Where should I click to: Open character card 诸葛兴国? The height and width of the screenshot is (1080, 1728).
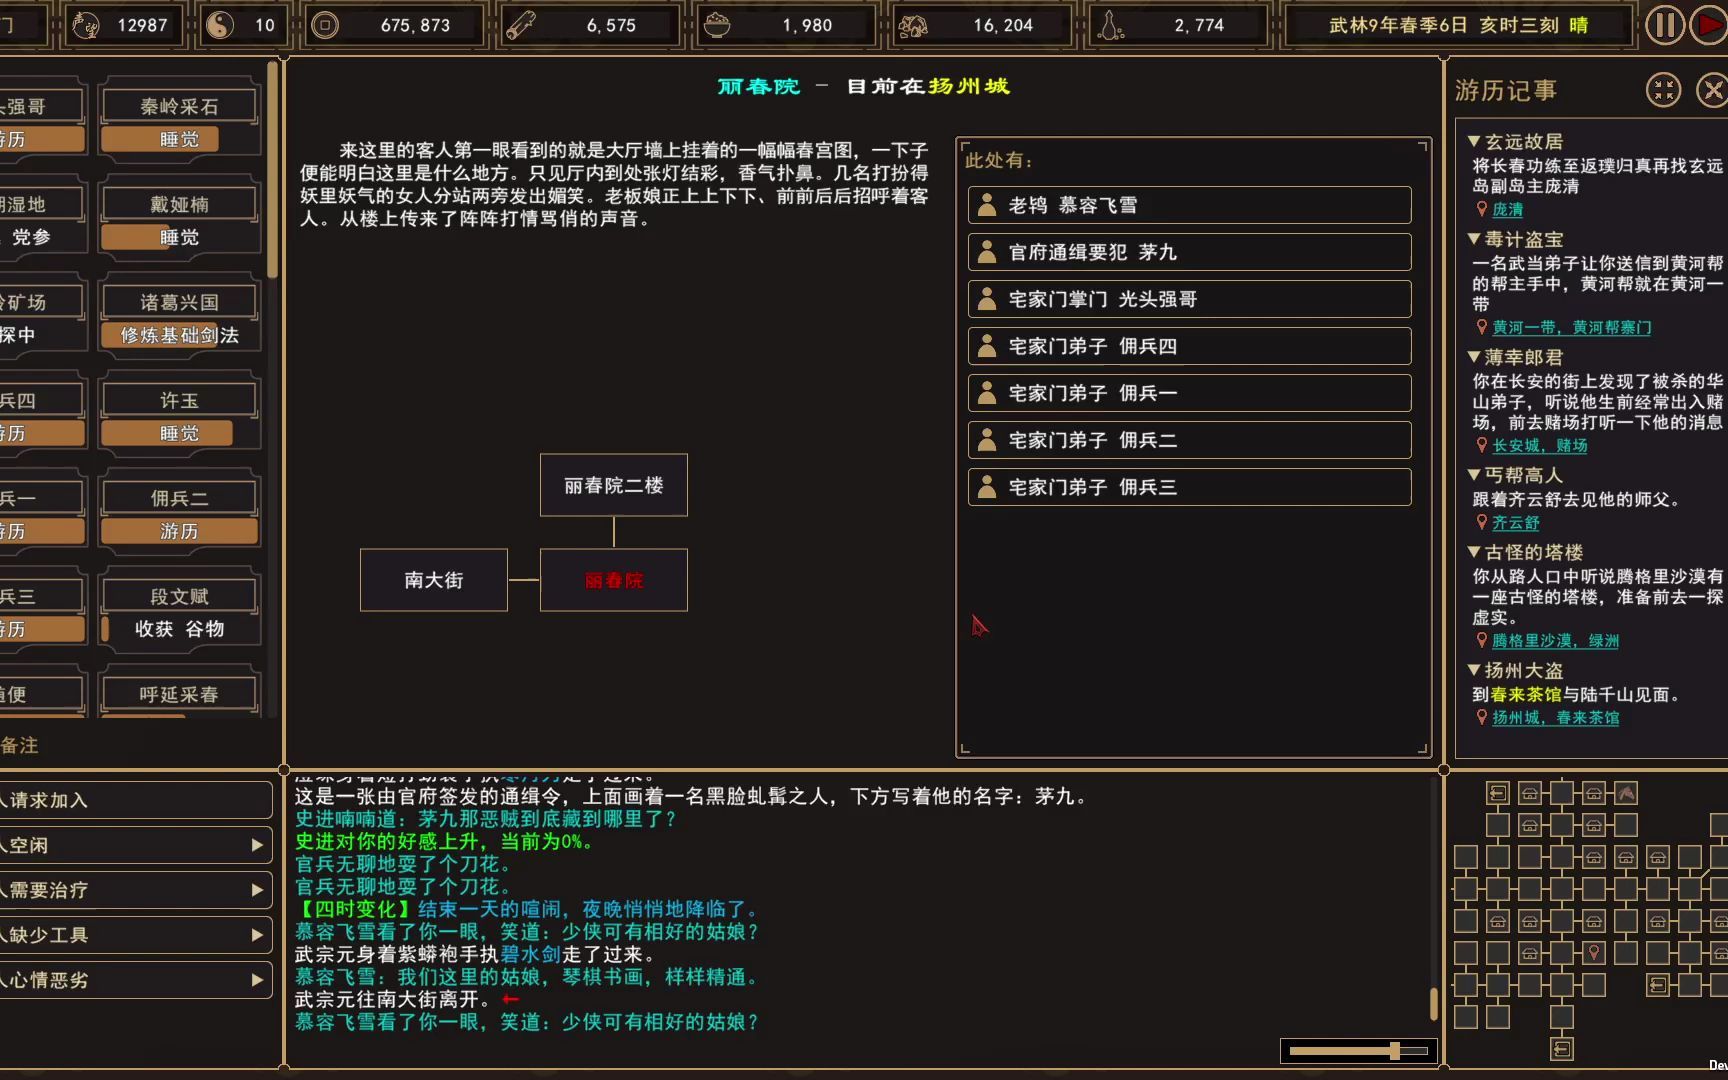point(179,302)
